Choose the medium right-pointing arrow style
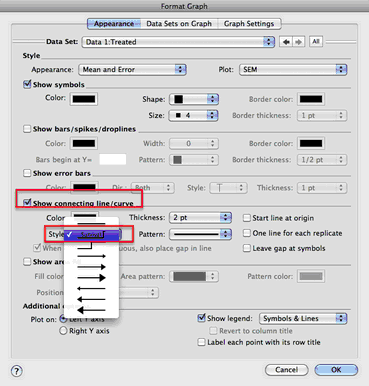 point(91,267)
